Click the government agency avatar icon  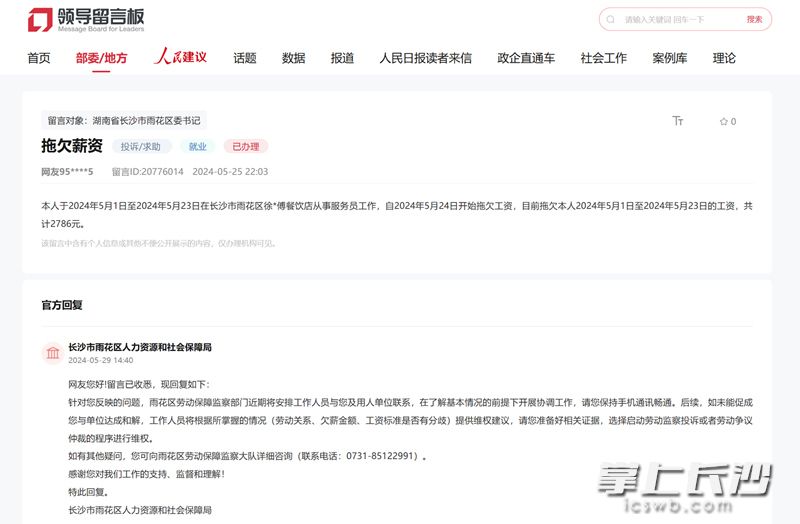[52, 353]
